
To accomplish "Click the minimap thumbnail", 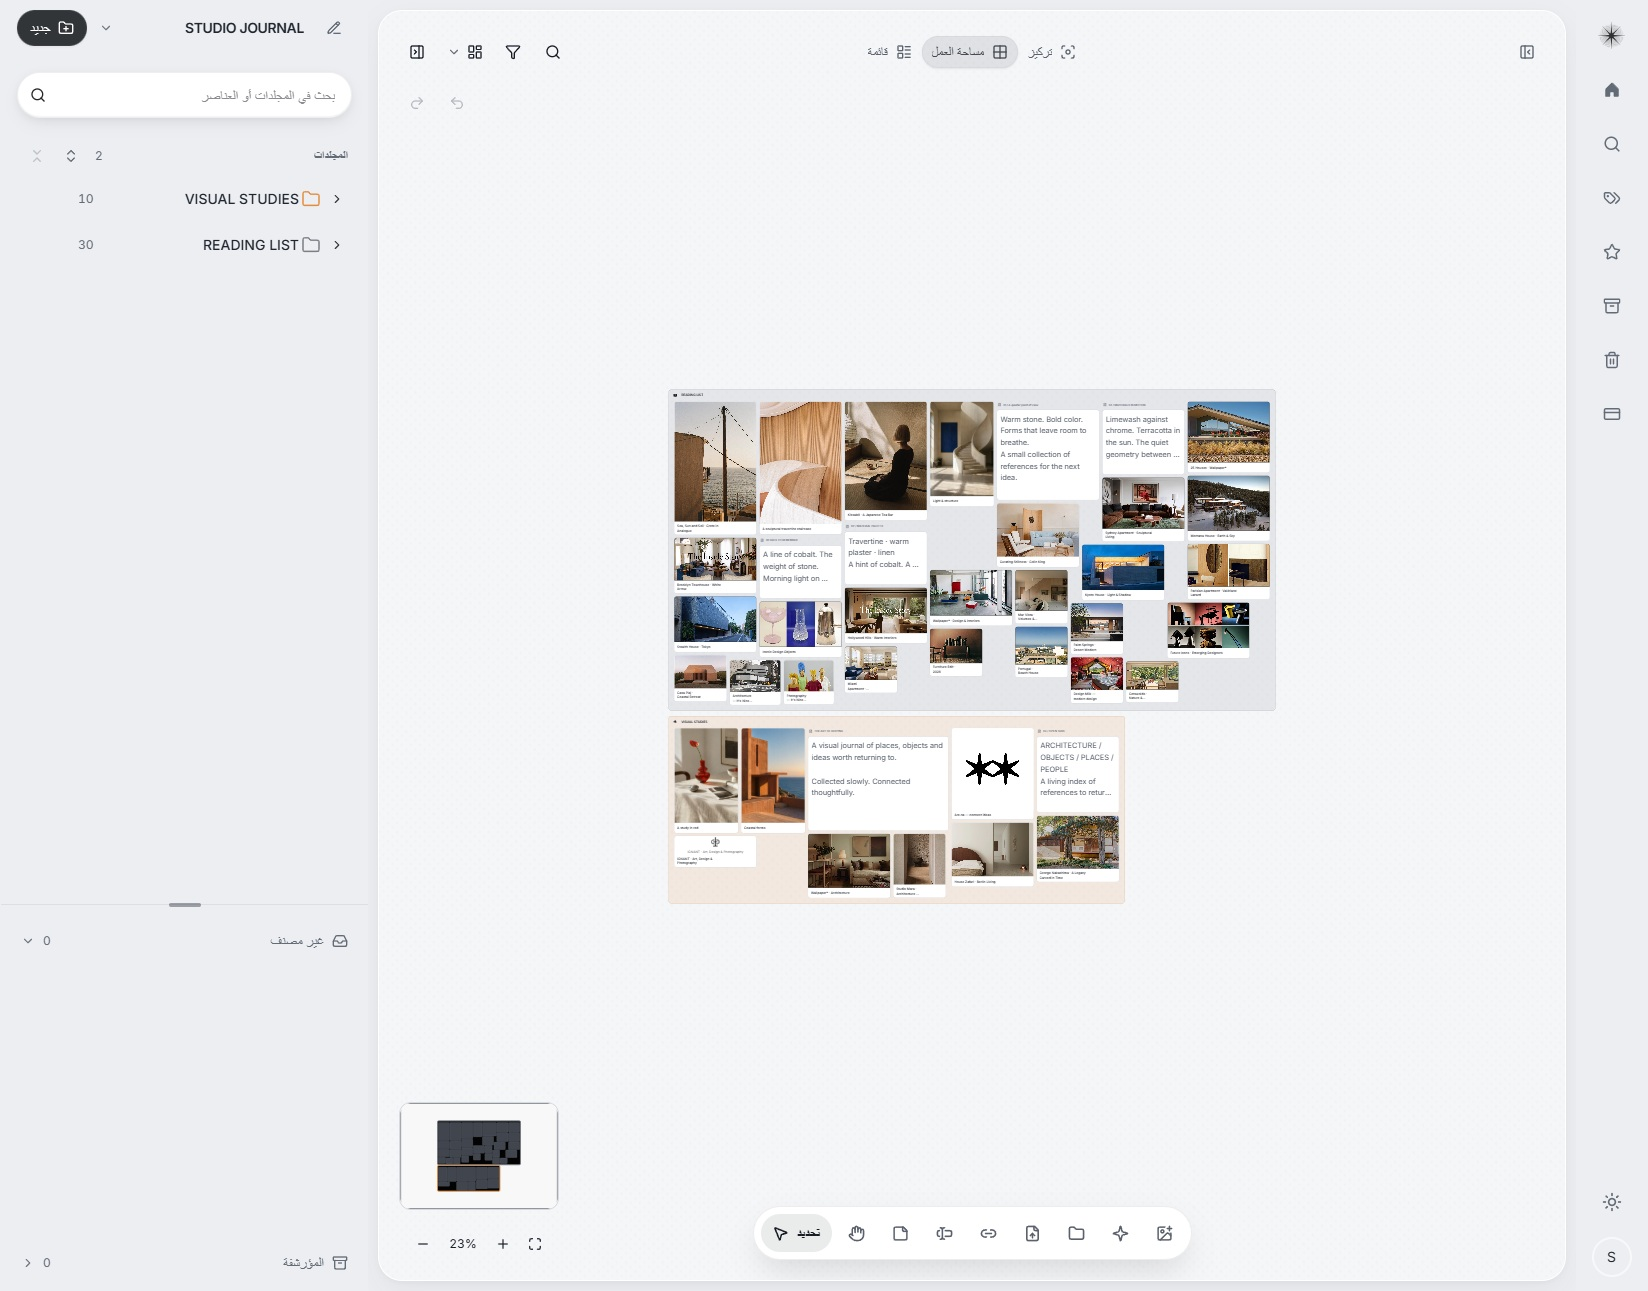I will pos(479,1156).
